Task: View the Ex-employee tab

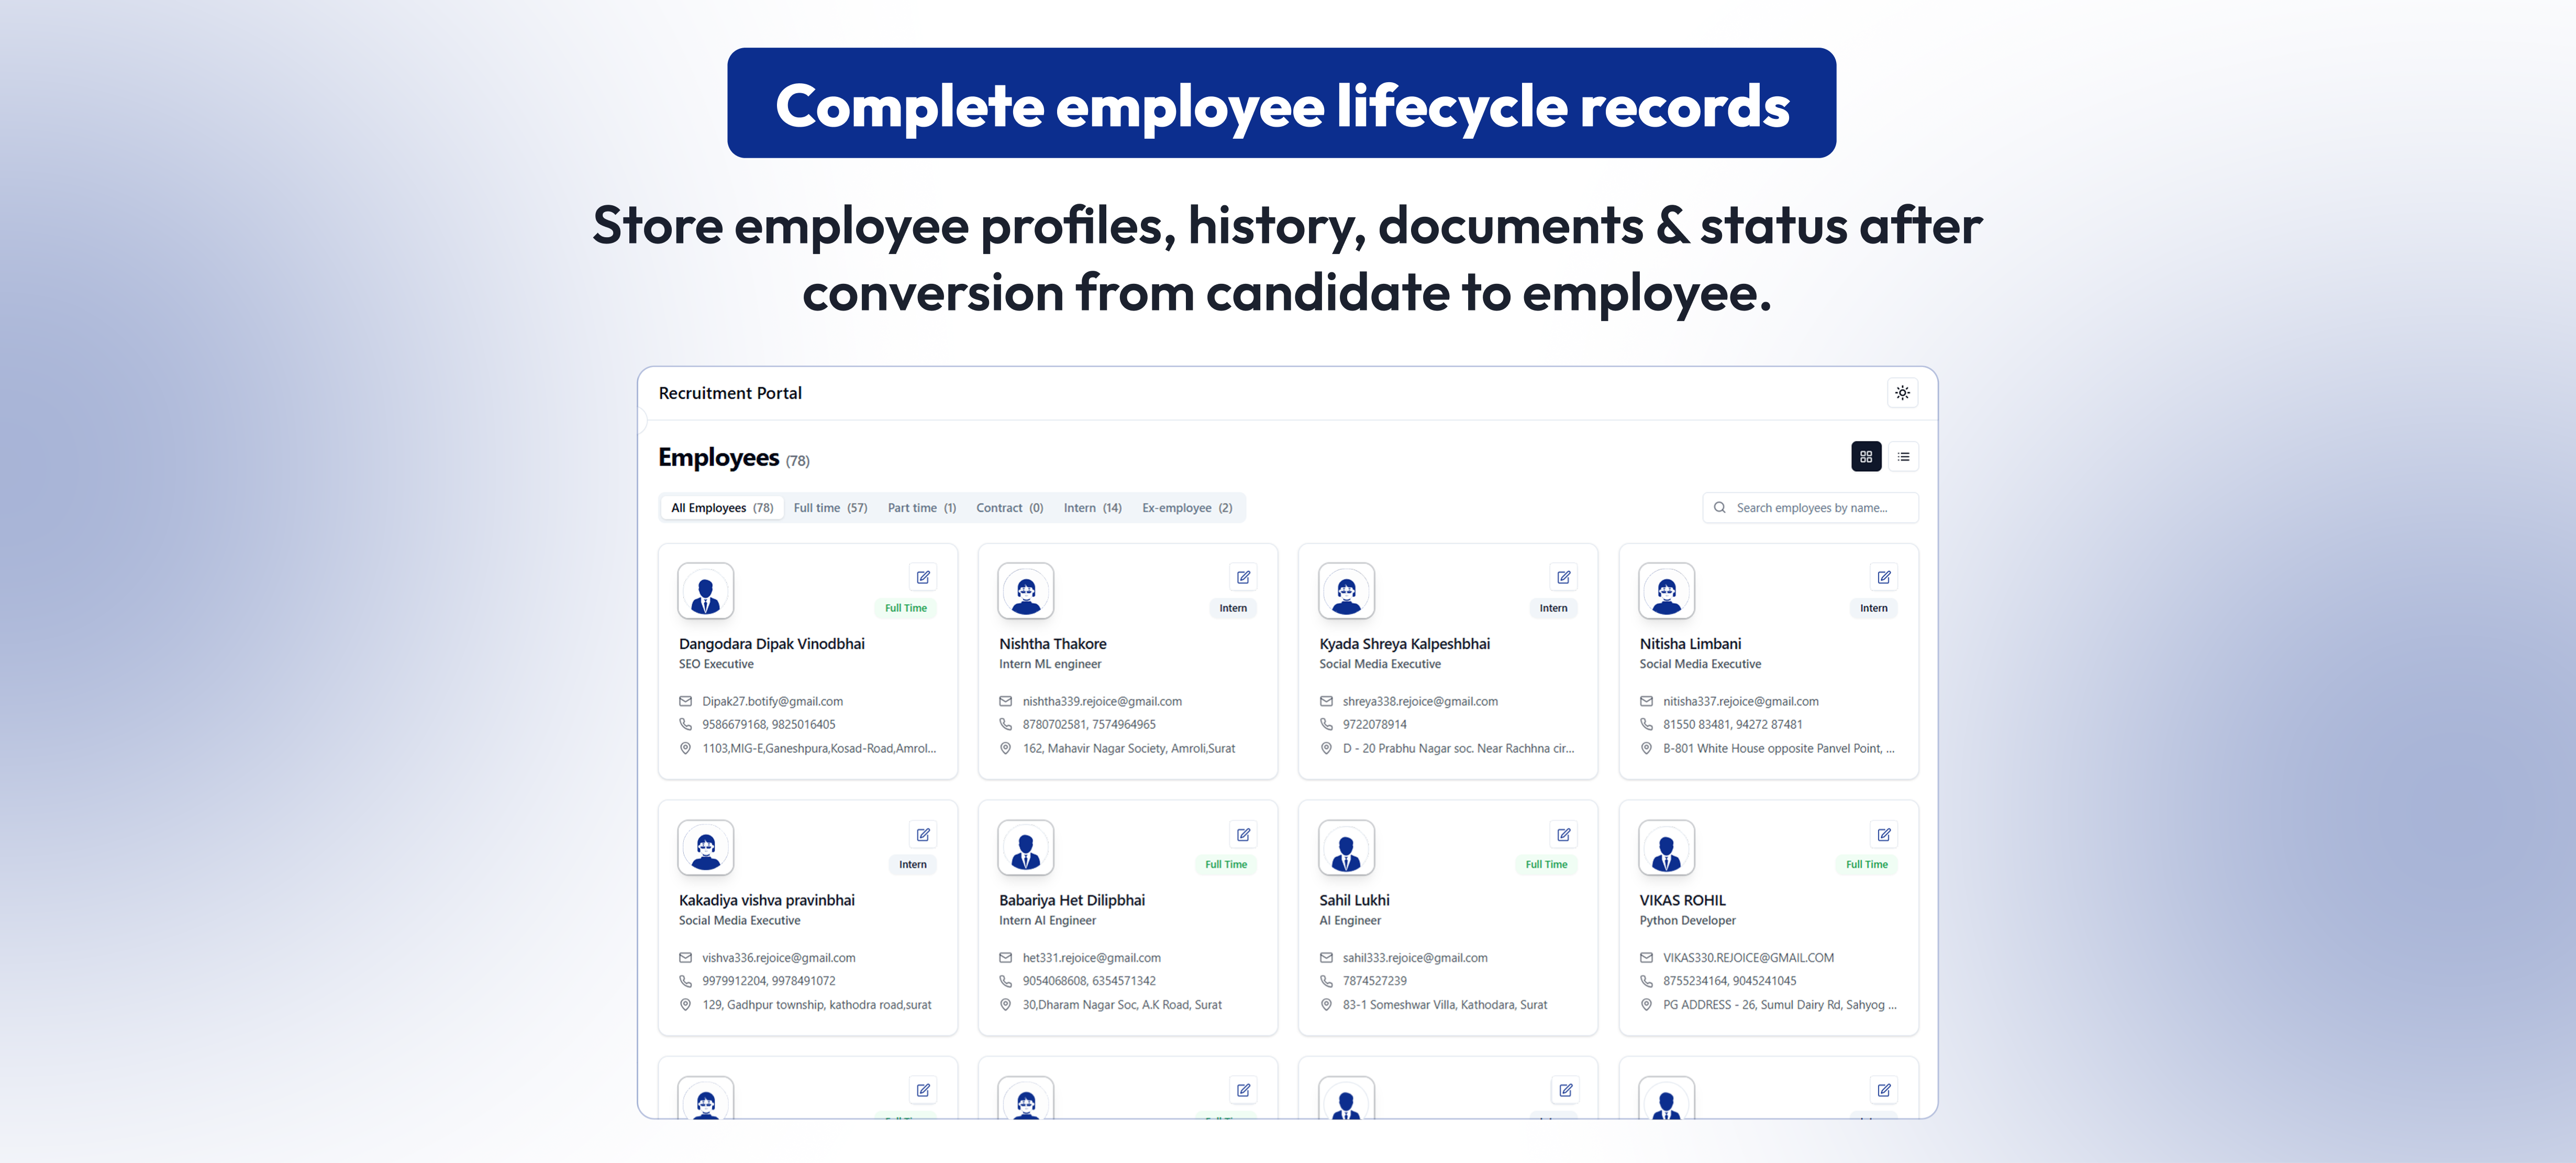Action: pos(1187,508)
